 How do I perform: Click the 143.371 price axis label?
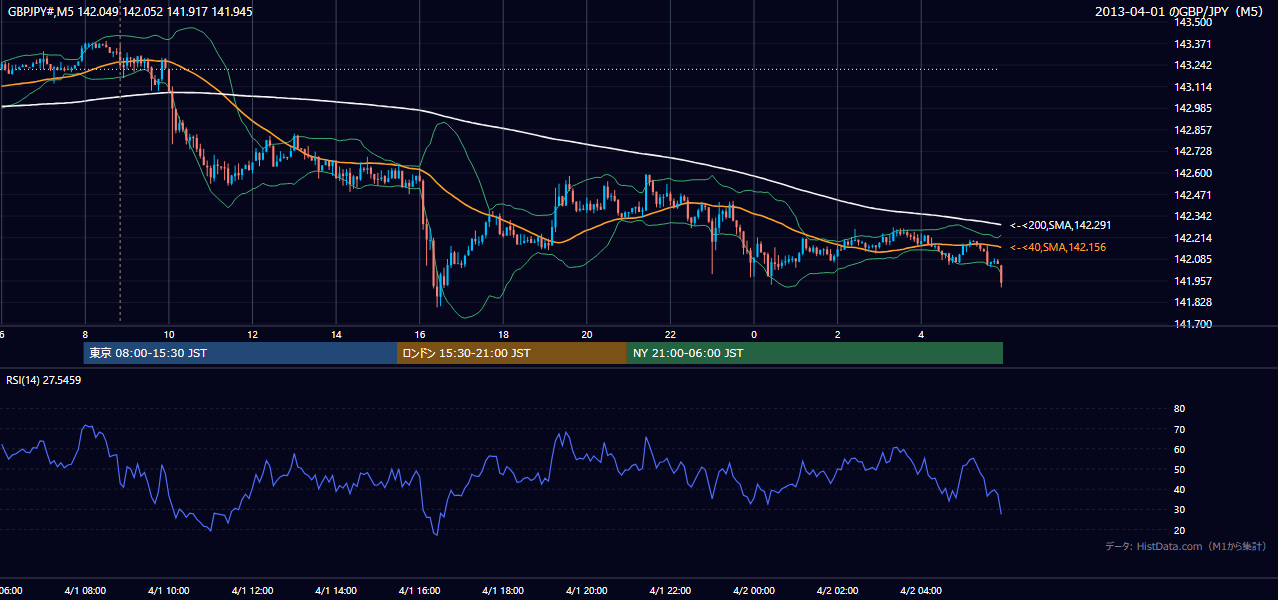[x=1191, y=44]
